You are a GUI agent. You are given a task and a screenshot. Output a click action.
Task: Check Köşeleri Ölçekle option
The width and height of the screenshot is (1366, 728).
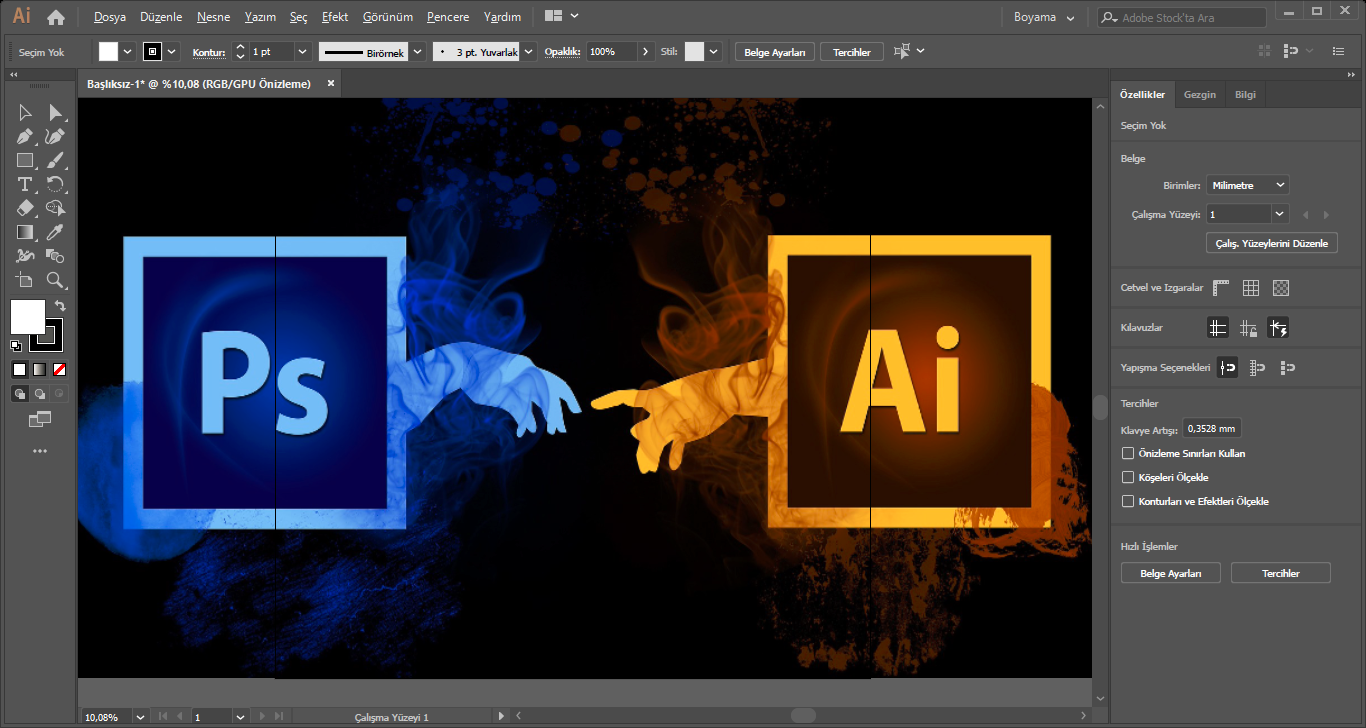[x=1128, y=477]
